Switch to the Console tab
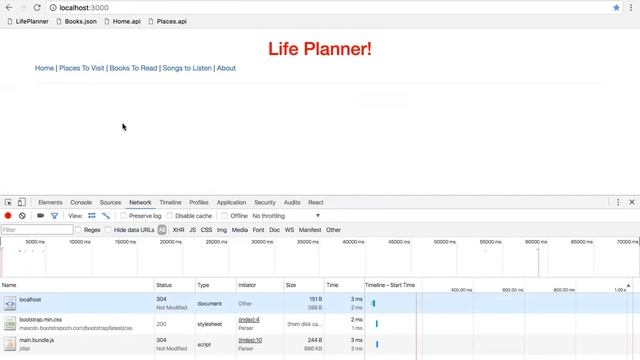This screenshot has width=640, height=360. 81,202
